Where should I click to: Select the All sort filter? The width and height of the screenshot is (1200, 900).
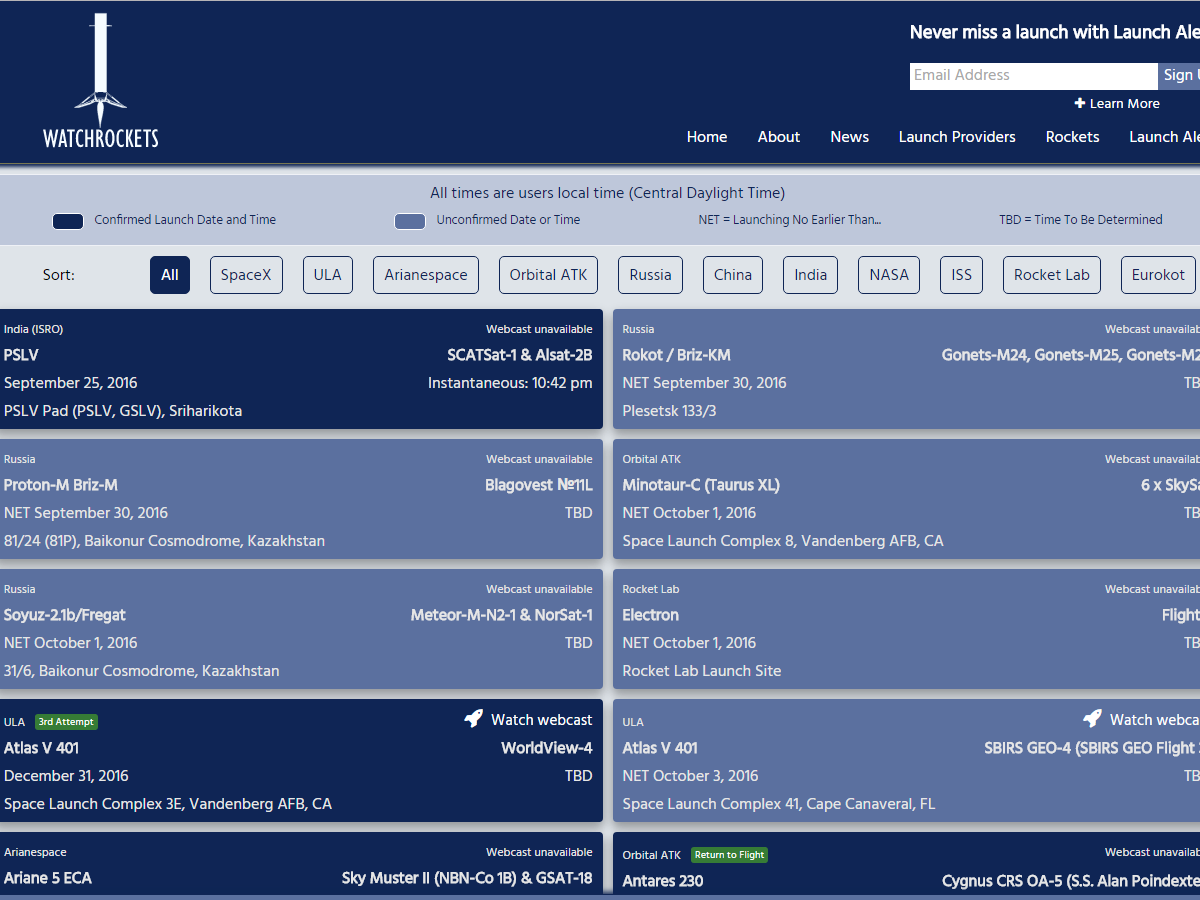coord(170,275)
